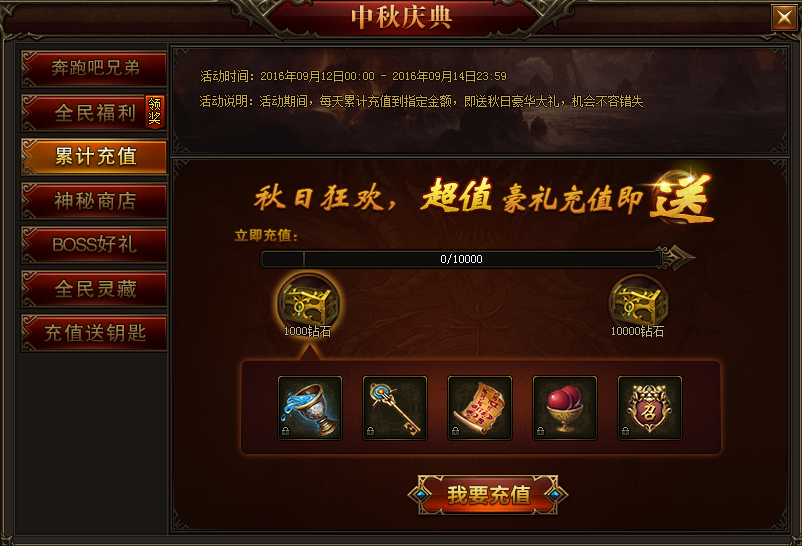Click the 领奖 badge on 全民福利
This screenshot has width=802, height=546.
[154, 111]
